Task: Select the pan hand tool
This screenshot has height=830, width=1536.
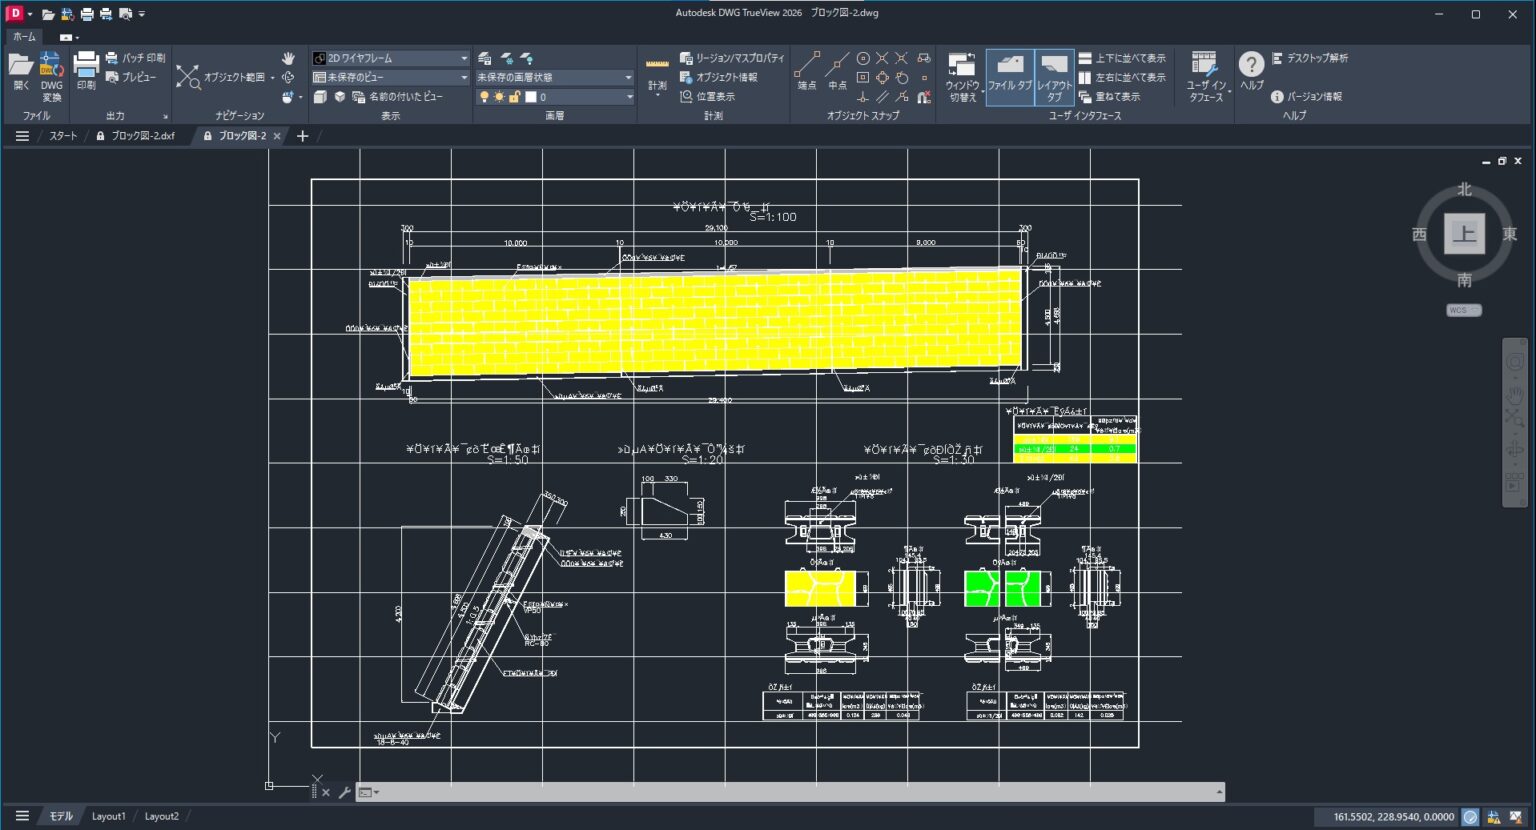Action: pyautogui.click(x=288, y=58)
